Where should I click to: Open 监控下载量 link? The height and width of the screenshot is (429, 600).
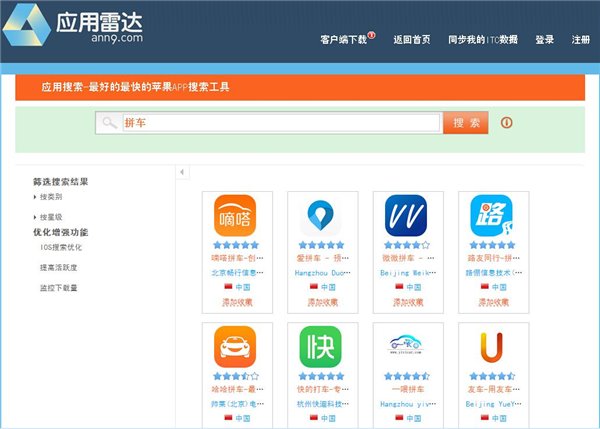59,288
